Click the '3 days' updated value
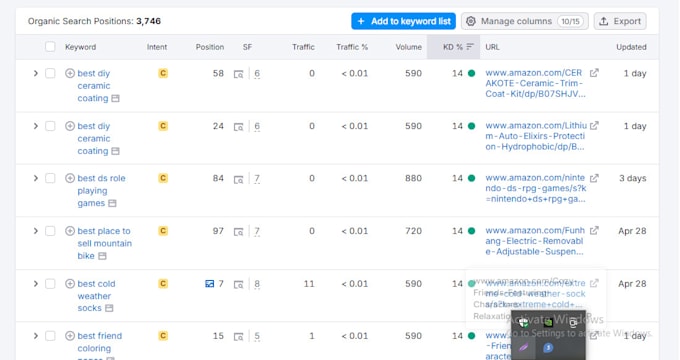The image size is (680, 360). pos(633,178)
